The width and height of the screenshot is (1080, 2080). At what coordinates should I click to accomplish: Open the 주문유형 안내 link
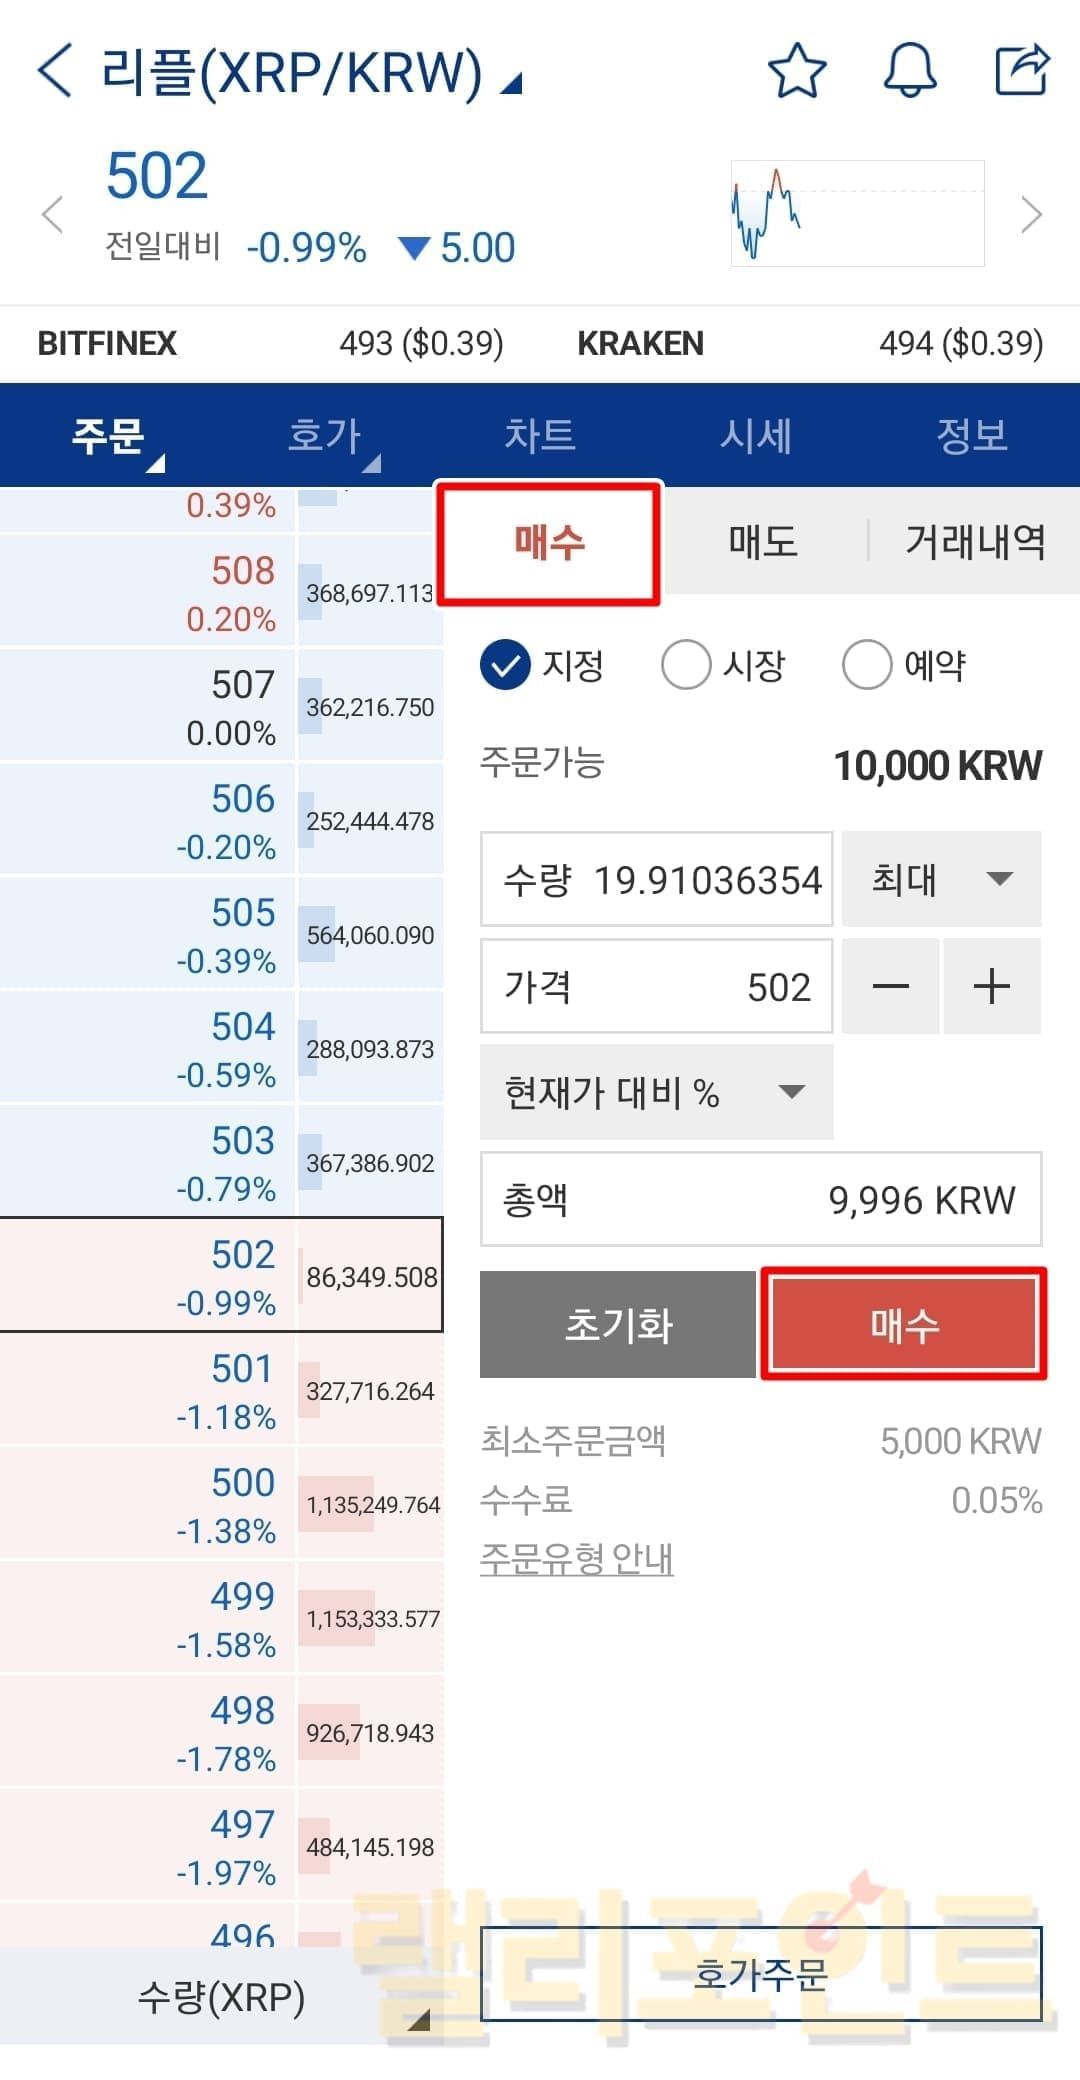pos(576,1558)
